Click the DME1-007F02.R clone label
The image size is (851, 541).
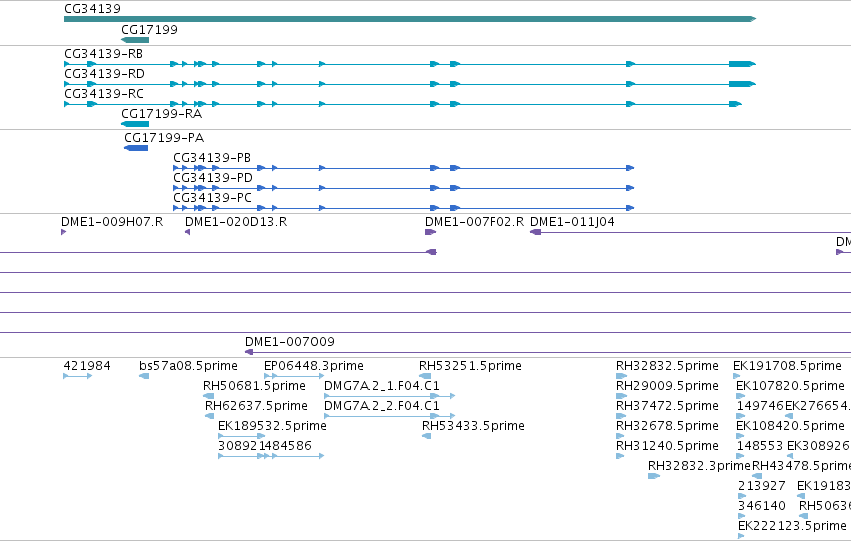tap(474, 221)
